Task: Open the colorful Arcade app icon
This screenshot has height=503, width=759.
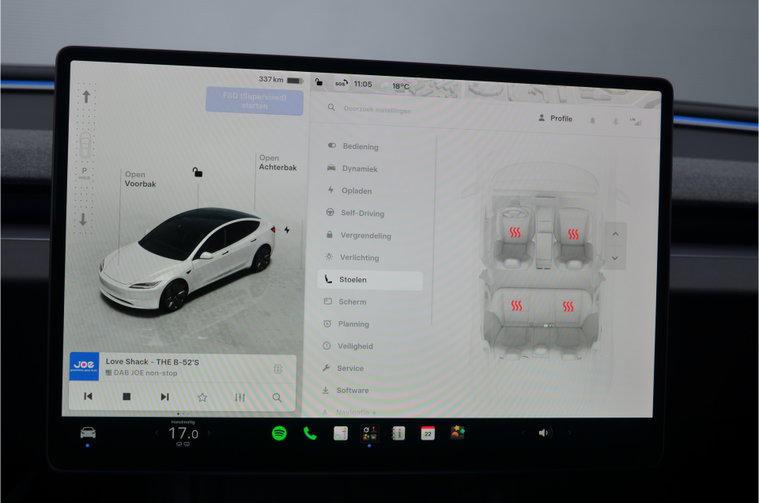Action: 457,432
